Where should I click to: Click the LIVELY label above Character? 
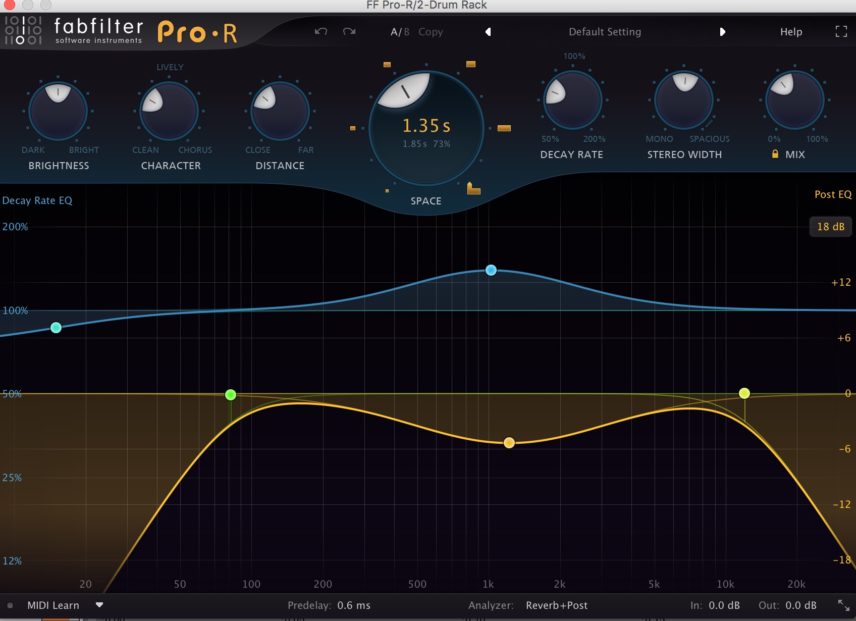point(170,67)
